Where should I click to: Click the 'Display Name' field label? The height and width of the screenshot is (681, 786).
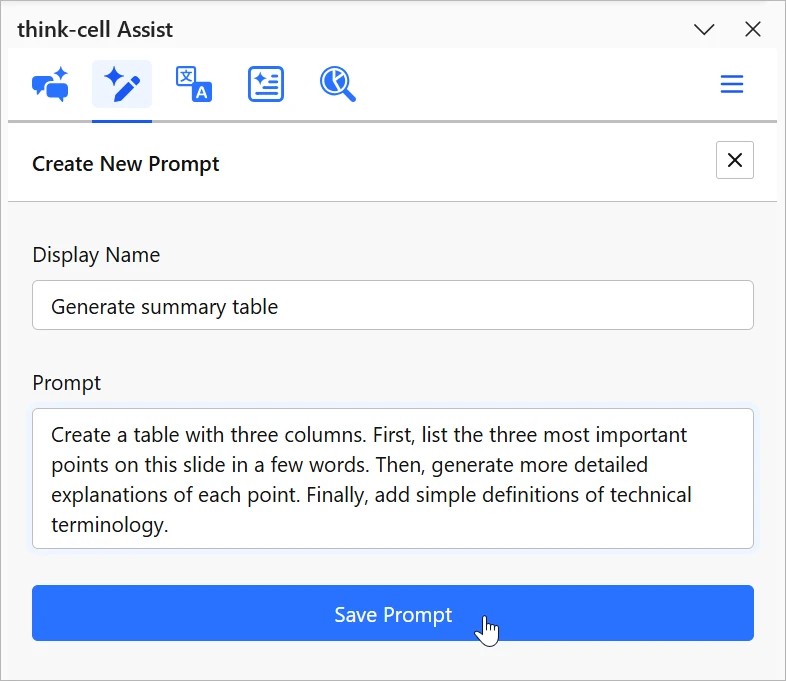[96, 255]
